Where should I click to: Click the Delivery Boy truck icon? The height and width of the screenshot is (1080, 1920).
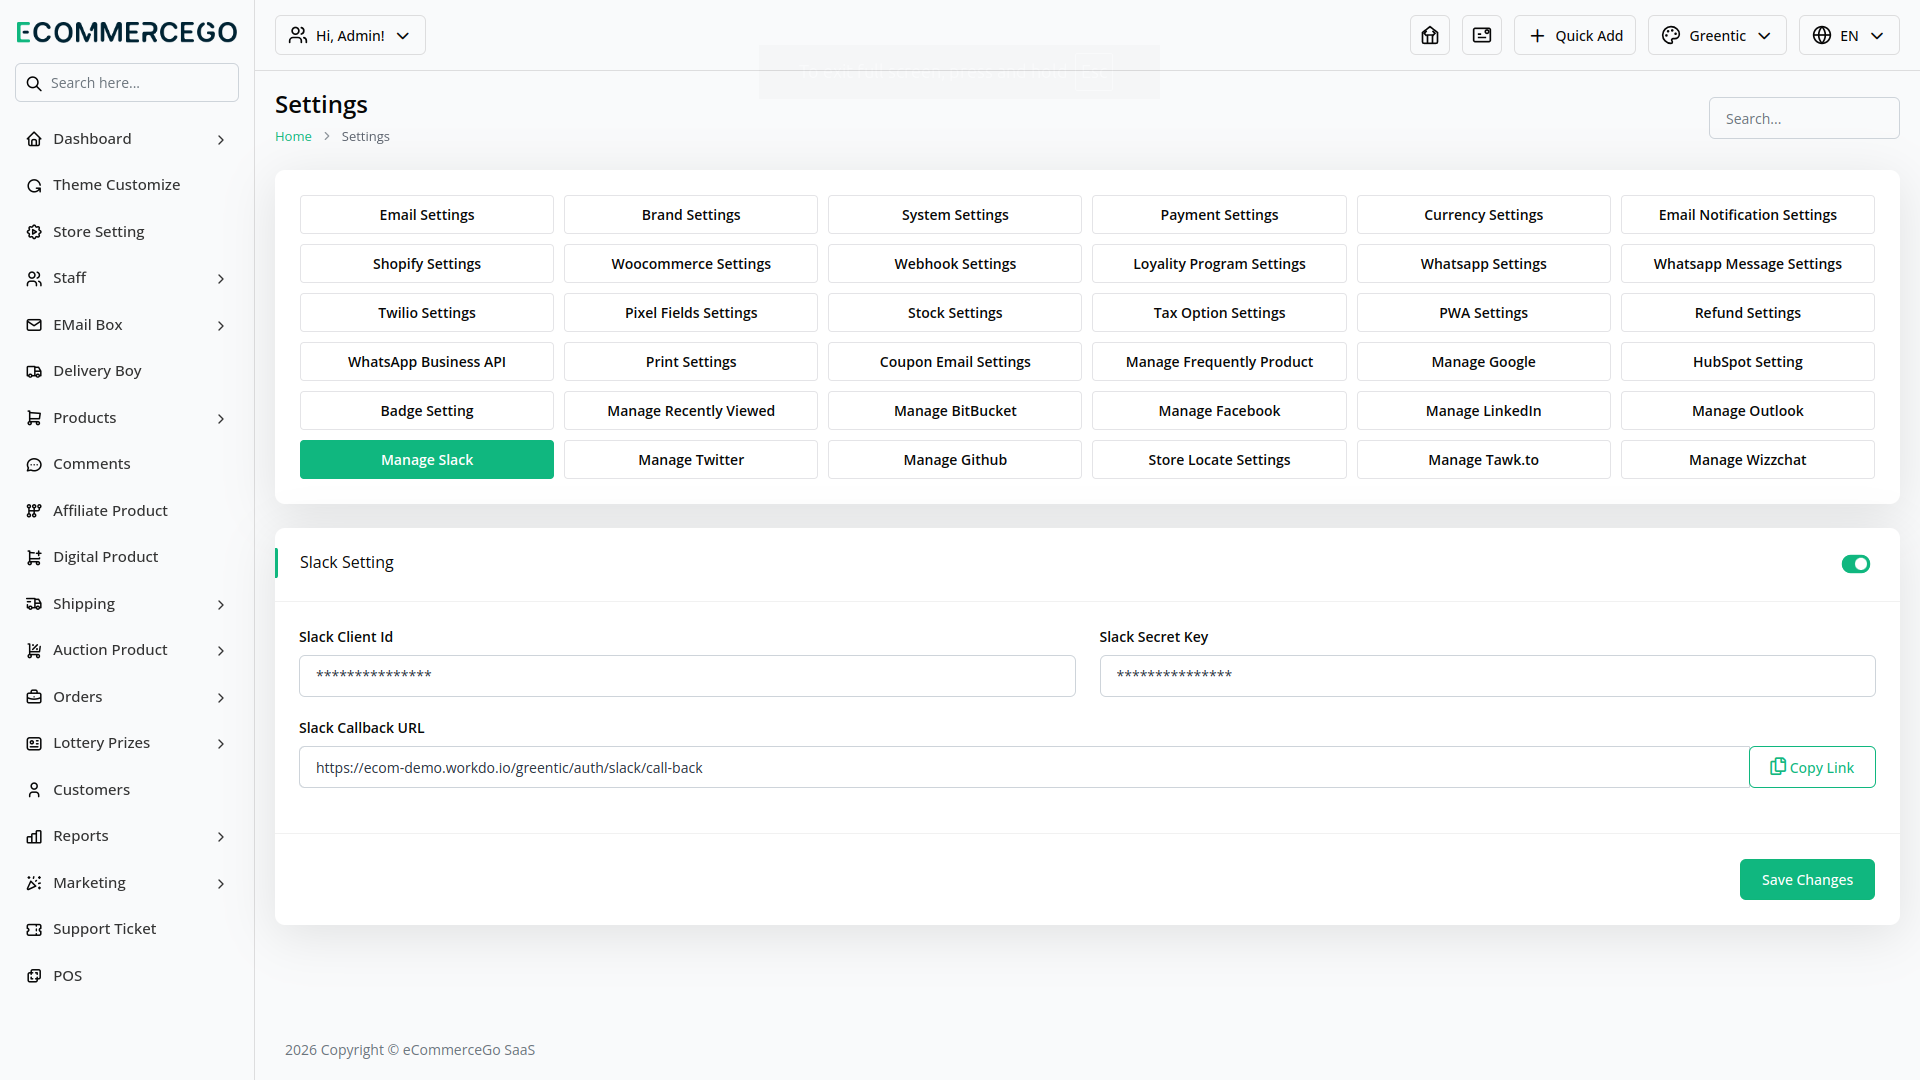pos(34,371)
